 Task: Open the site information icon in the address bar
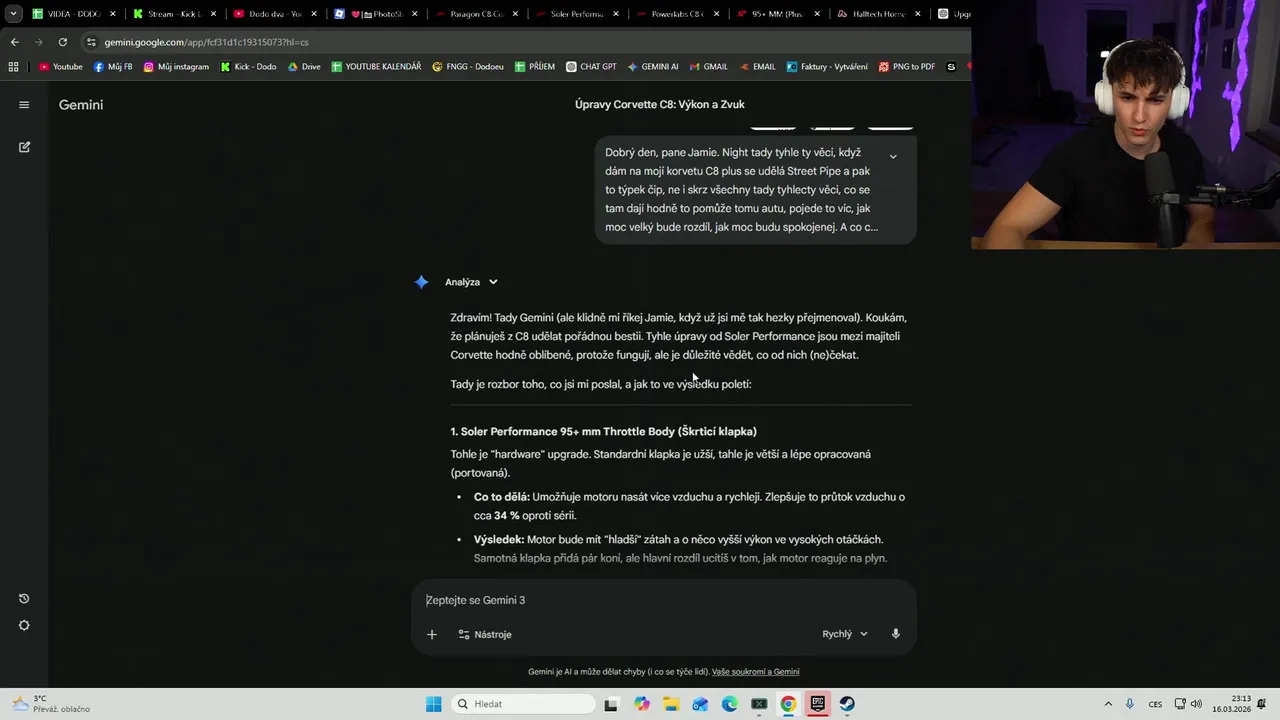(91, 42)
